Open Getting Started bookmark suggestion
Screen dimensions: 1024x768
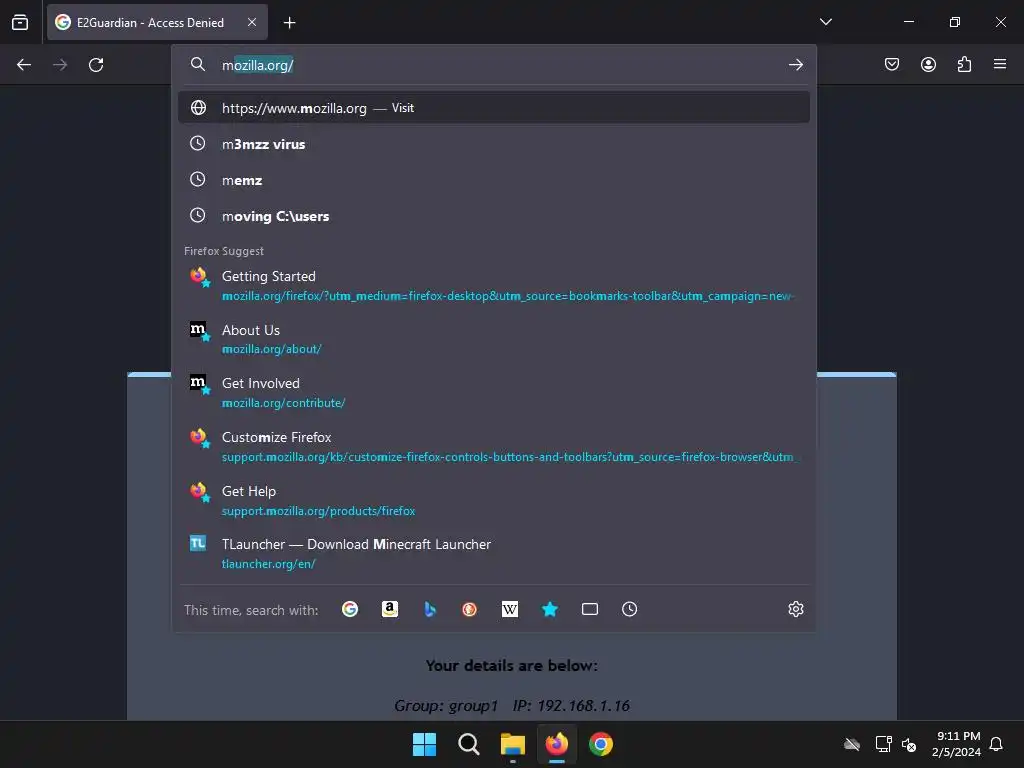(494, 285)
